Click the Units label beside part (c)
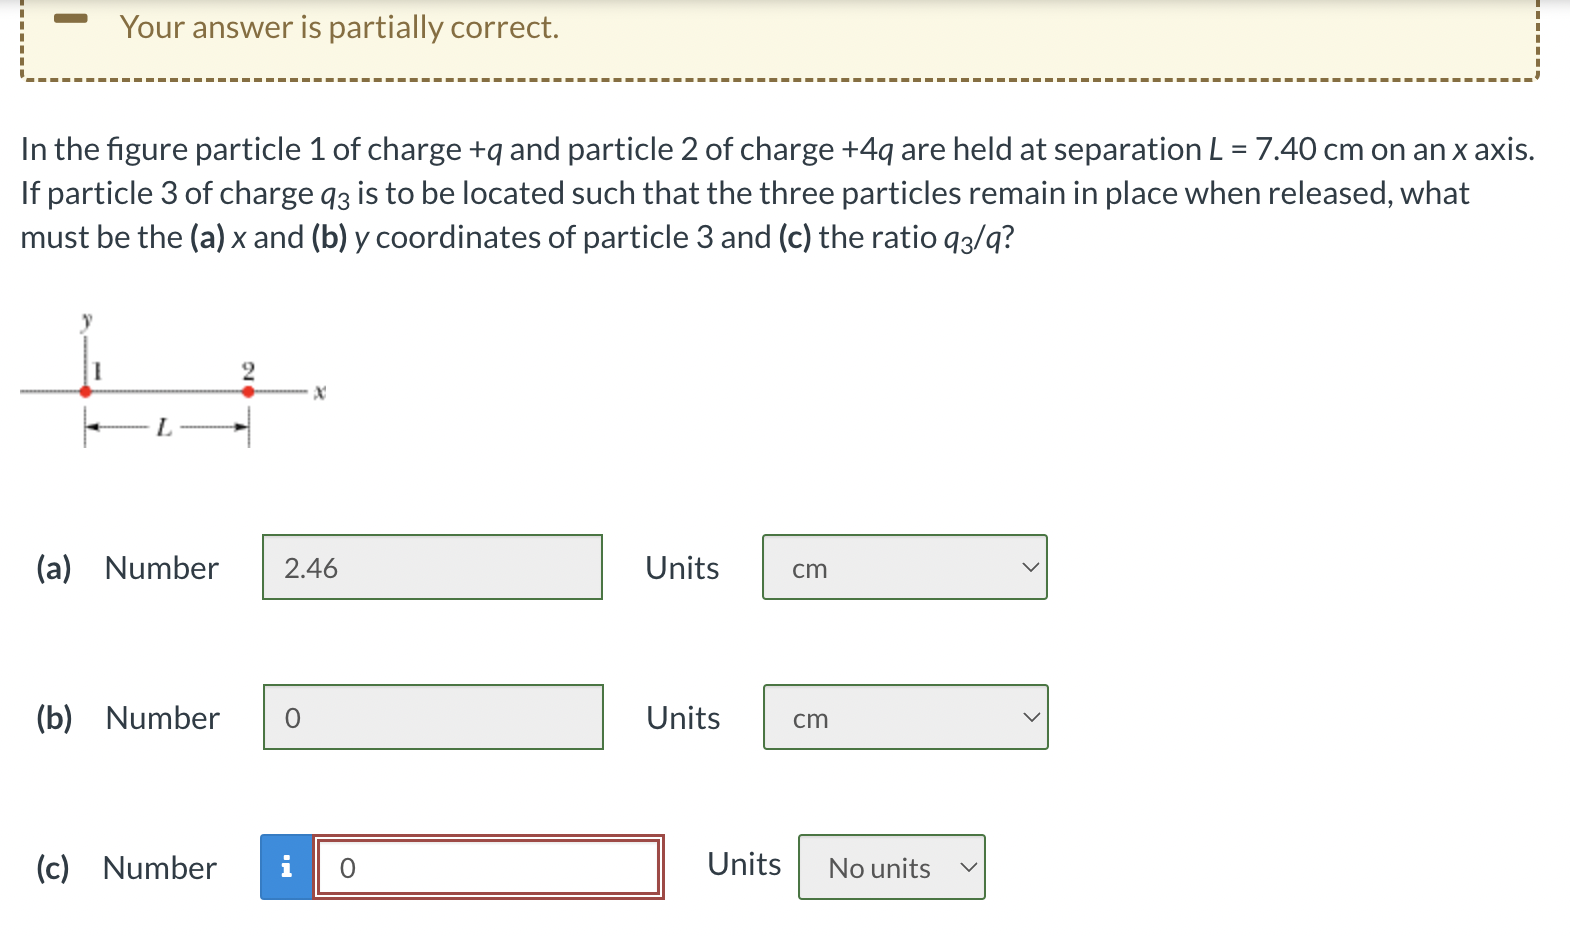 (x=742, y=863)
